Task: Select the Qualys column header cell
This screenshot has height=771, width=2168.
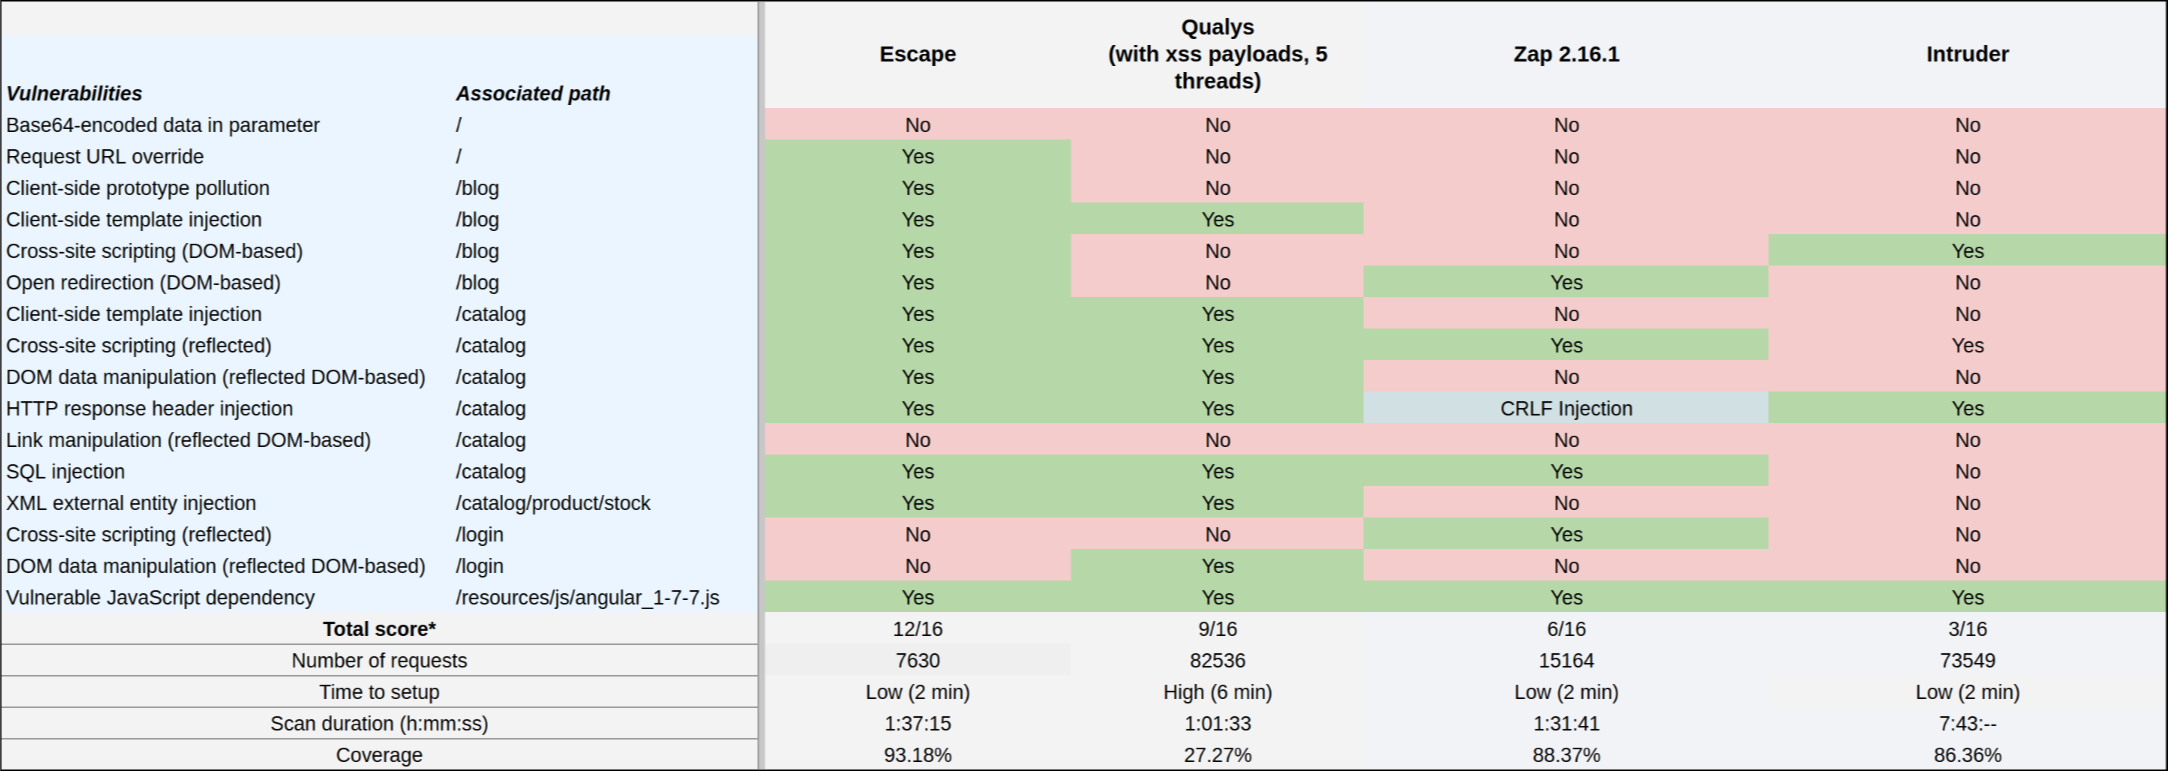Action: pyautogui.click(x=1217, y=54)
